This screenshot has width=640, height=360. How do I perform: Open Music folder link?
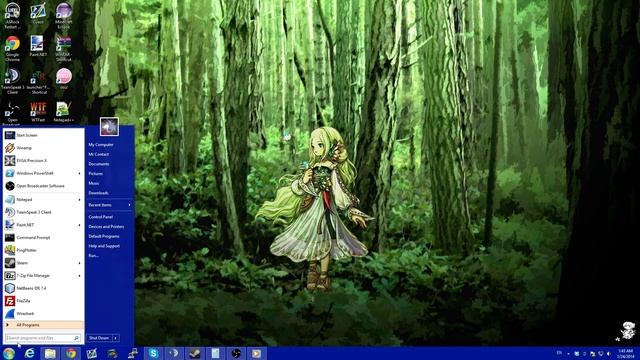click(x=94, y=183)
